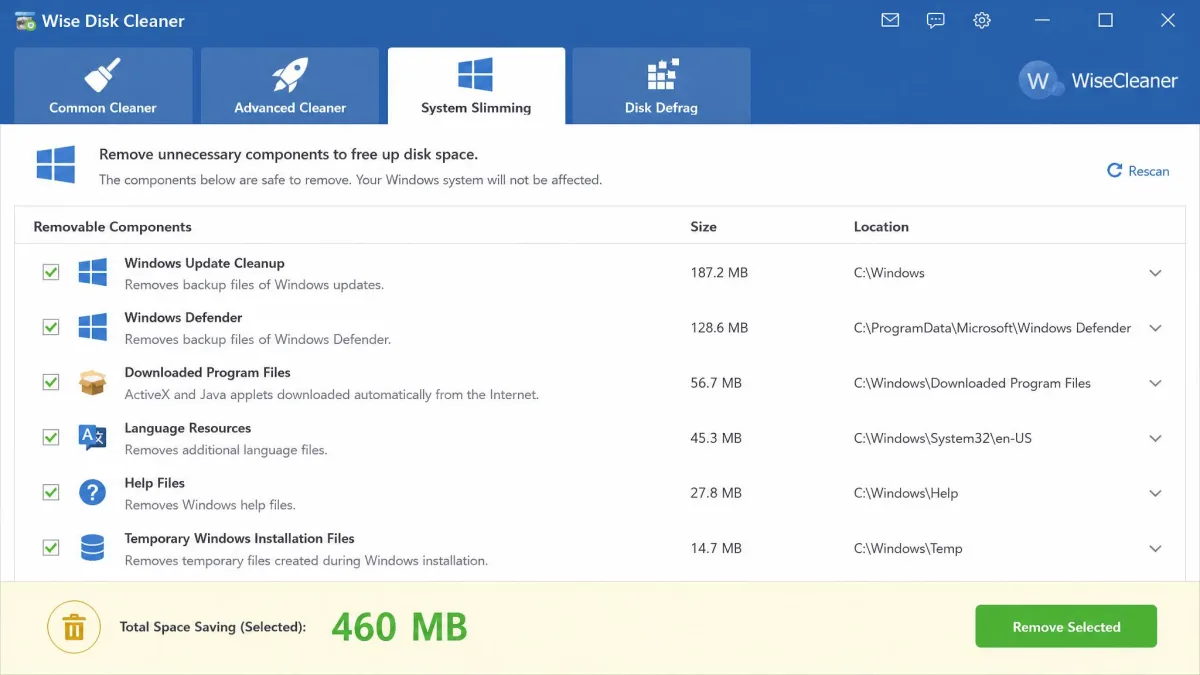Sort by the Size column header

(x=703, y=227)
